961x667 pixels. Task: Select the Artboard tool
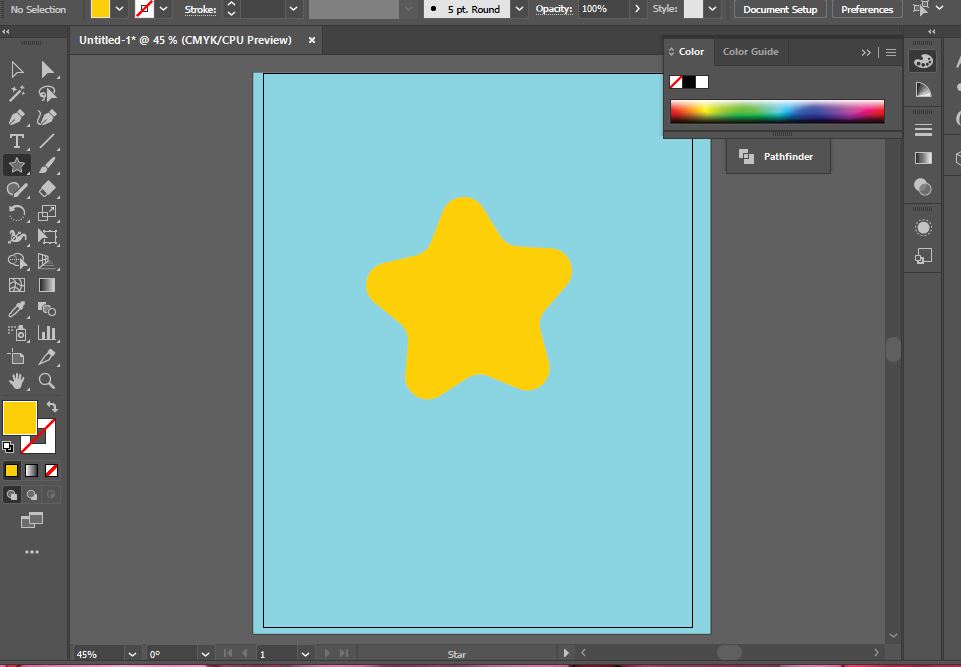coord(17,357)
